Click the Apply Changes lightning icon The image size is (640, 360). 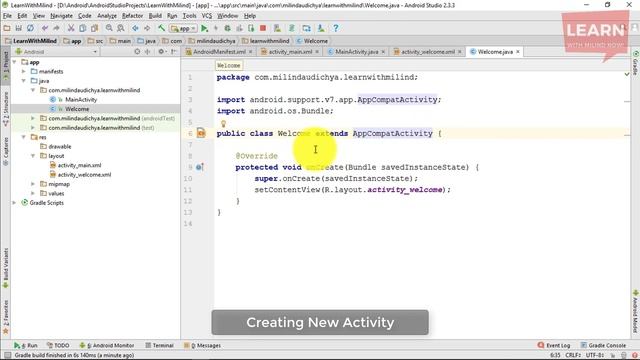pyautogui.click(x=216, y=28)
